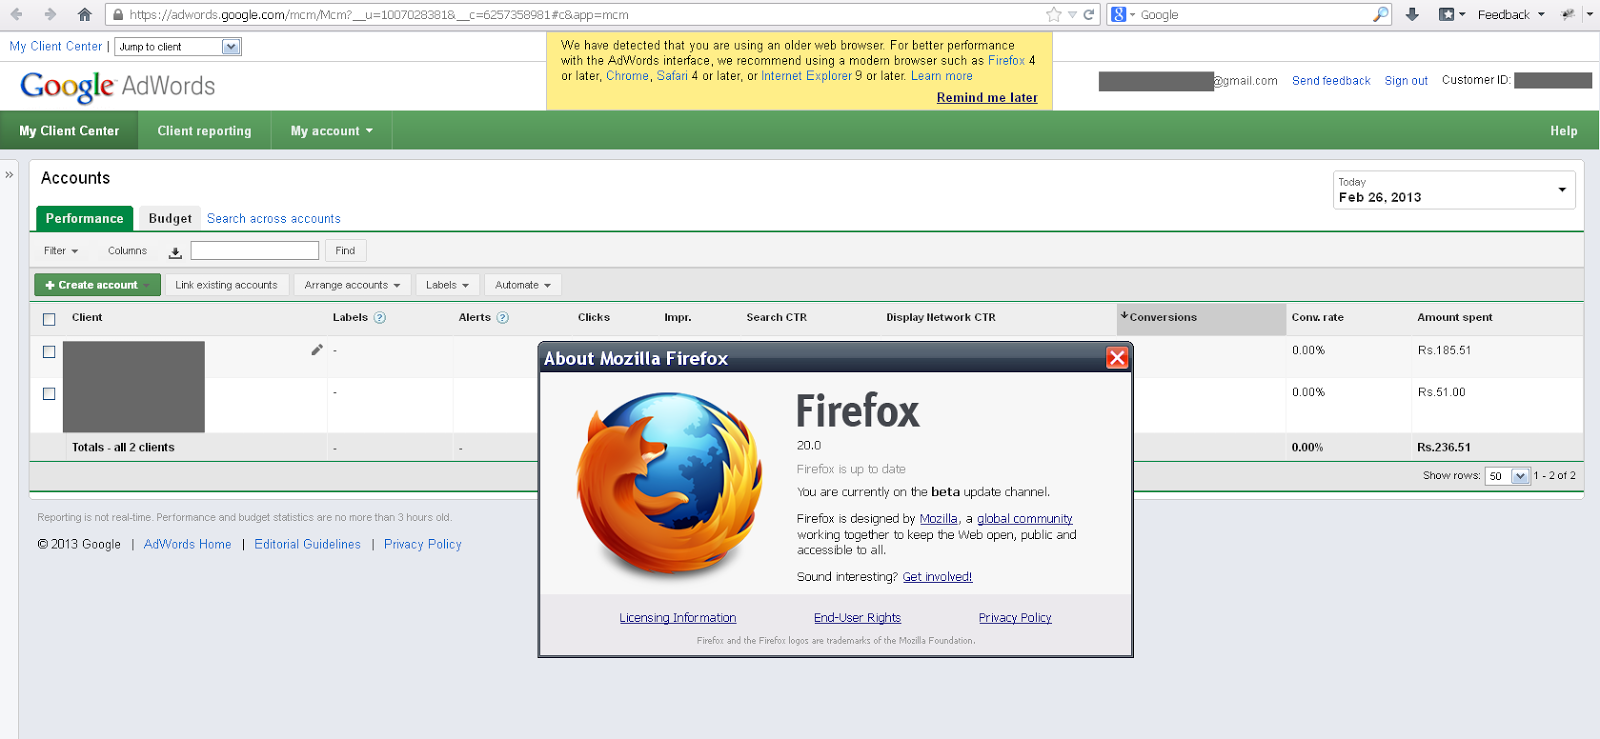Image resolution: width=1600 pixels, height=739 pixels.
Task: Open the Editorial Guidelines footer link
Action: [307, 544]
